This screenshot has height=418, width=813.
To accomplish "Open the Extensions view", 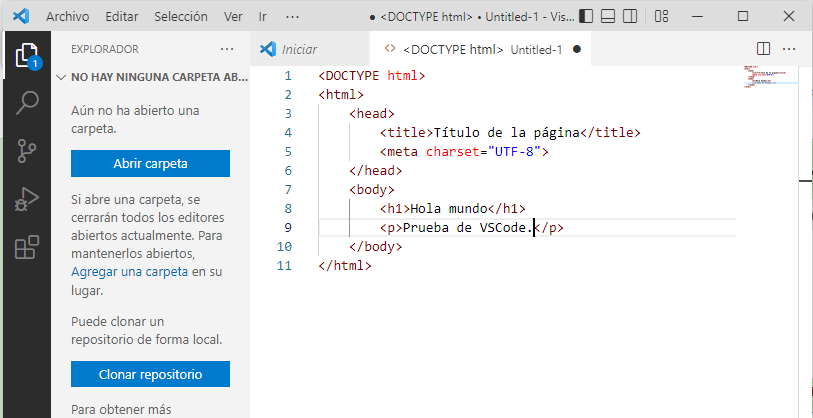I will click(27, 247).
